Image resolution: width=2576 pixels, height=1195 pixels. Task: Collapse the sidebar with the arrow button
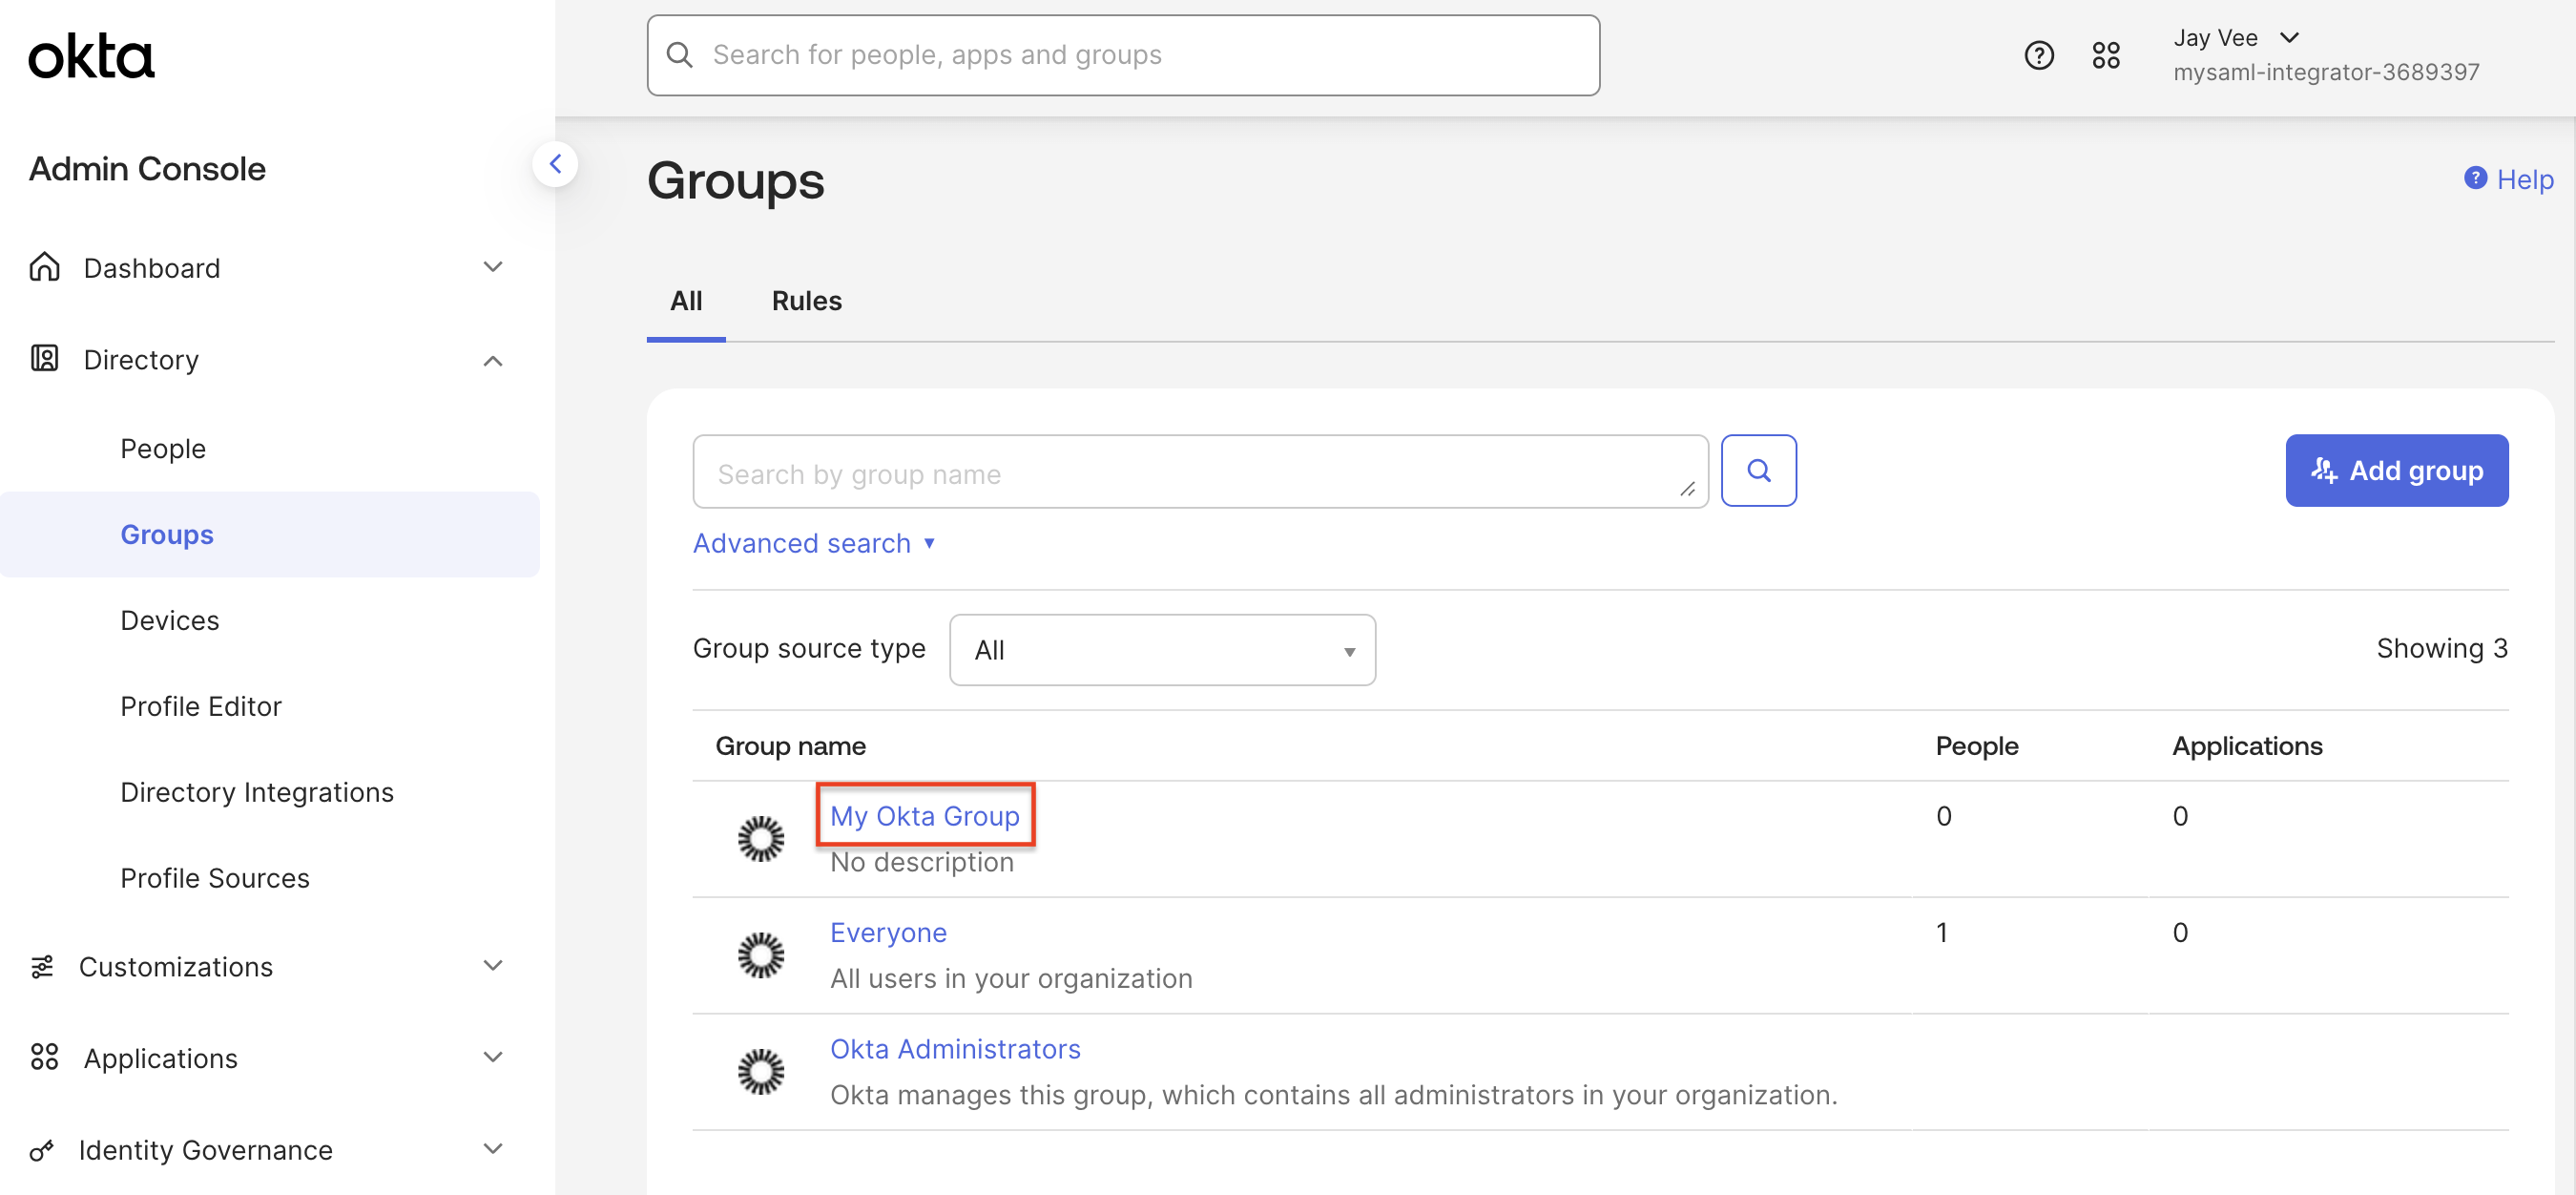click(555, 164)
